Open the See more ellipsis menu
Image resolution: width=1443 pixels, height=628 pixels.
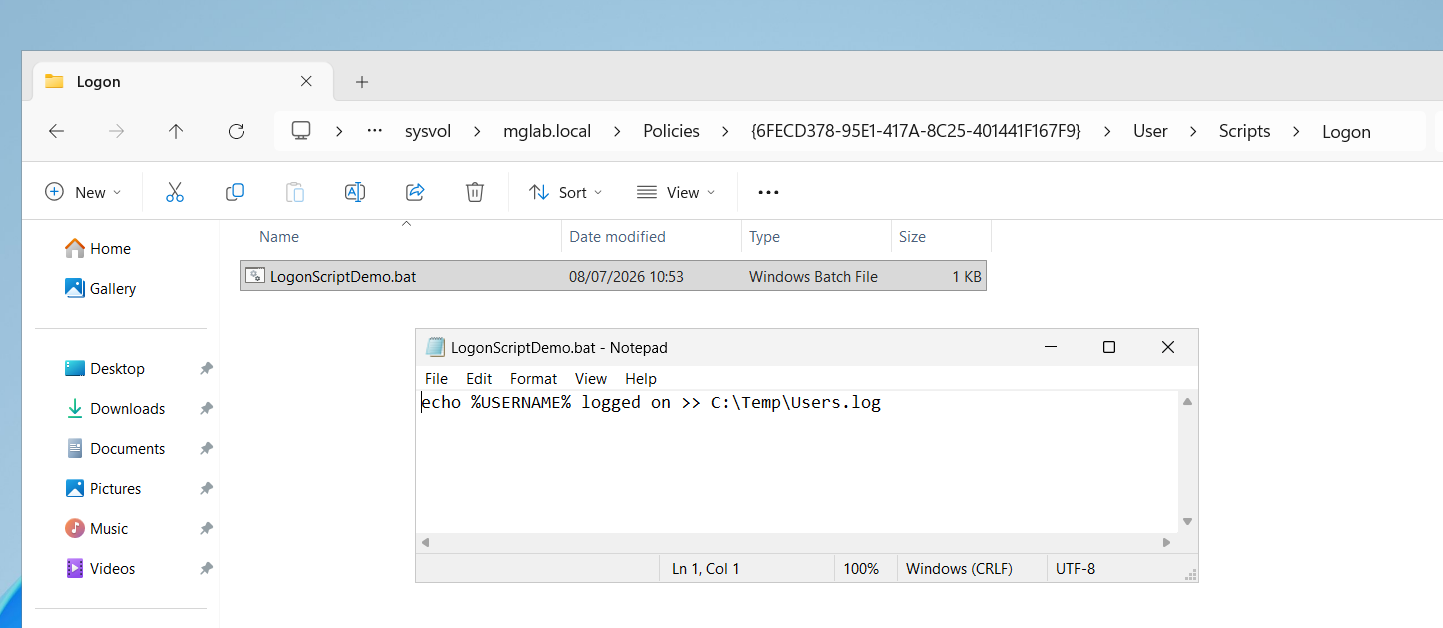[x=768, y=192]
